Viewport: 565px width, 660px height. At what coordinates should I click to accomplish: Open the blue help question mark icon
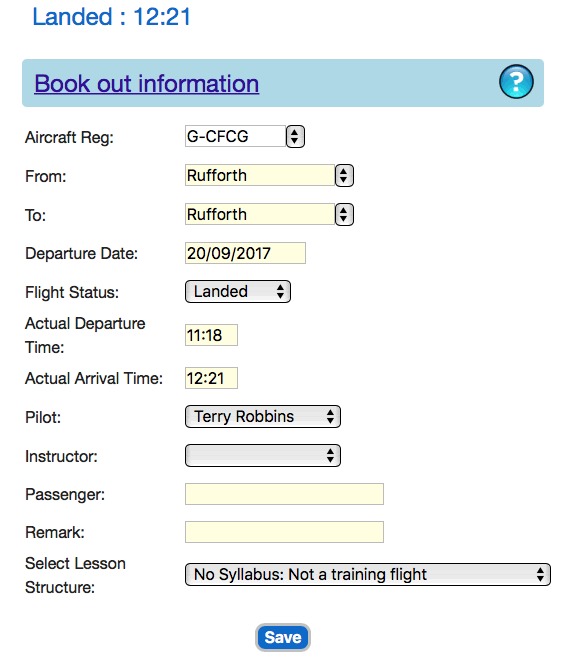[516, 81]
